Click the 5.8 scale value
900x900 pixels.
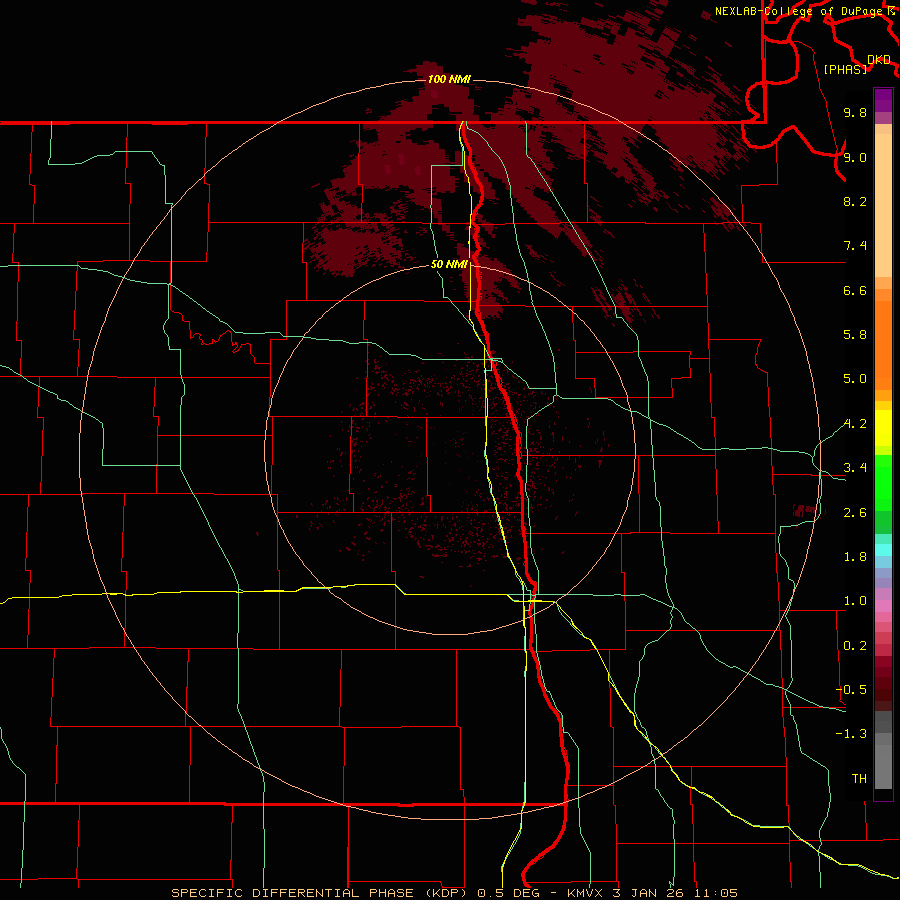855,335
